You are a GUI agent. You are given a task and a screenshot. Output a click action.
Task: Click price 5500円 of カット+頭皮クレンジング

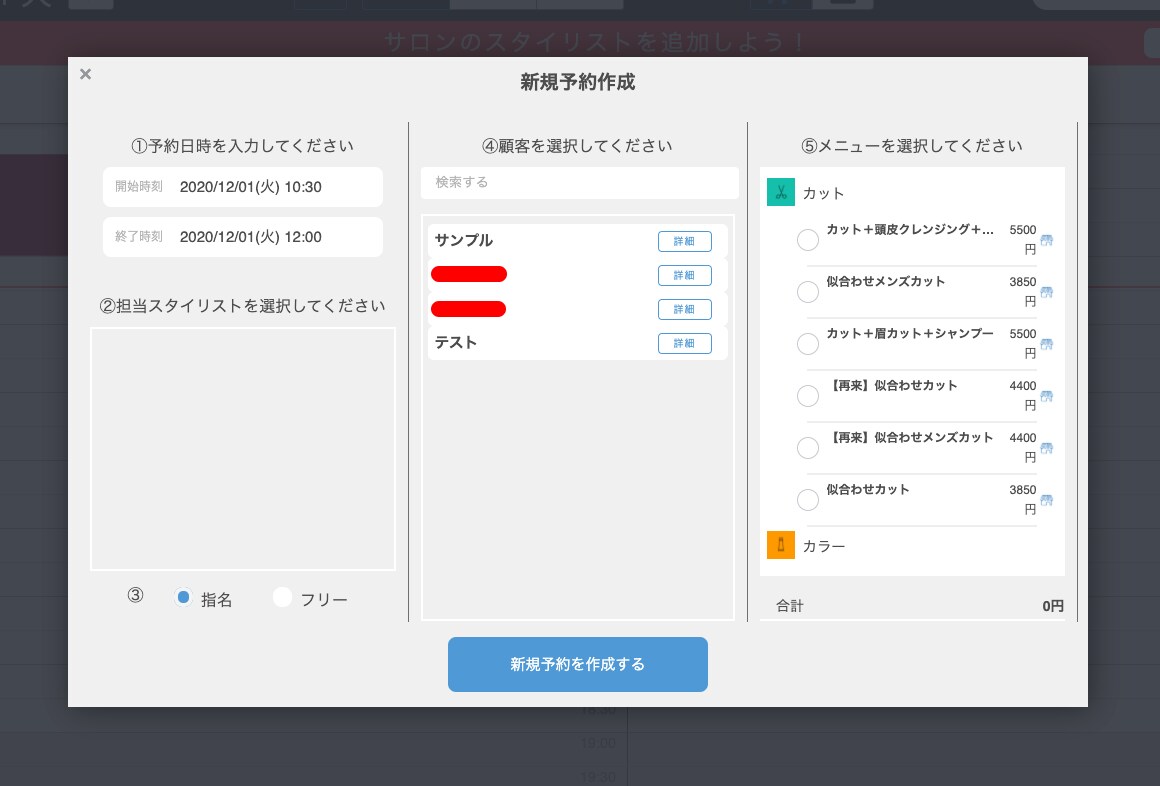(1022, 239)
